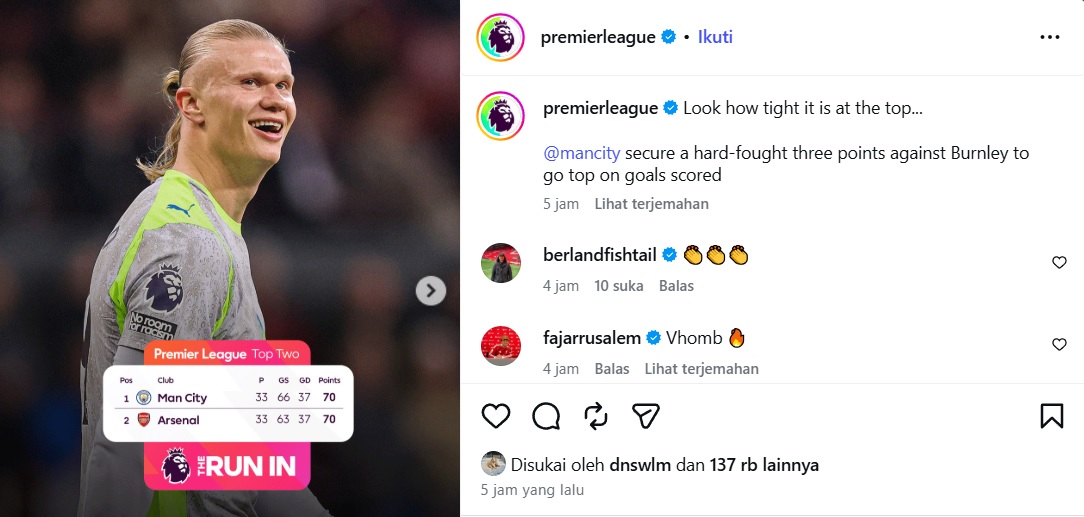Screen dimensions: 1084x517
Task: Click Lihat terjemahan under the caption
Action: coord(651,204)
